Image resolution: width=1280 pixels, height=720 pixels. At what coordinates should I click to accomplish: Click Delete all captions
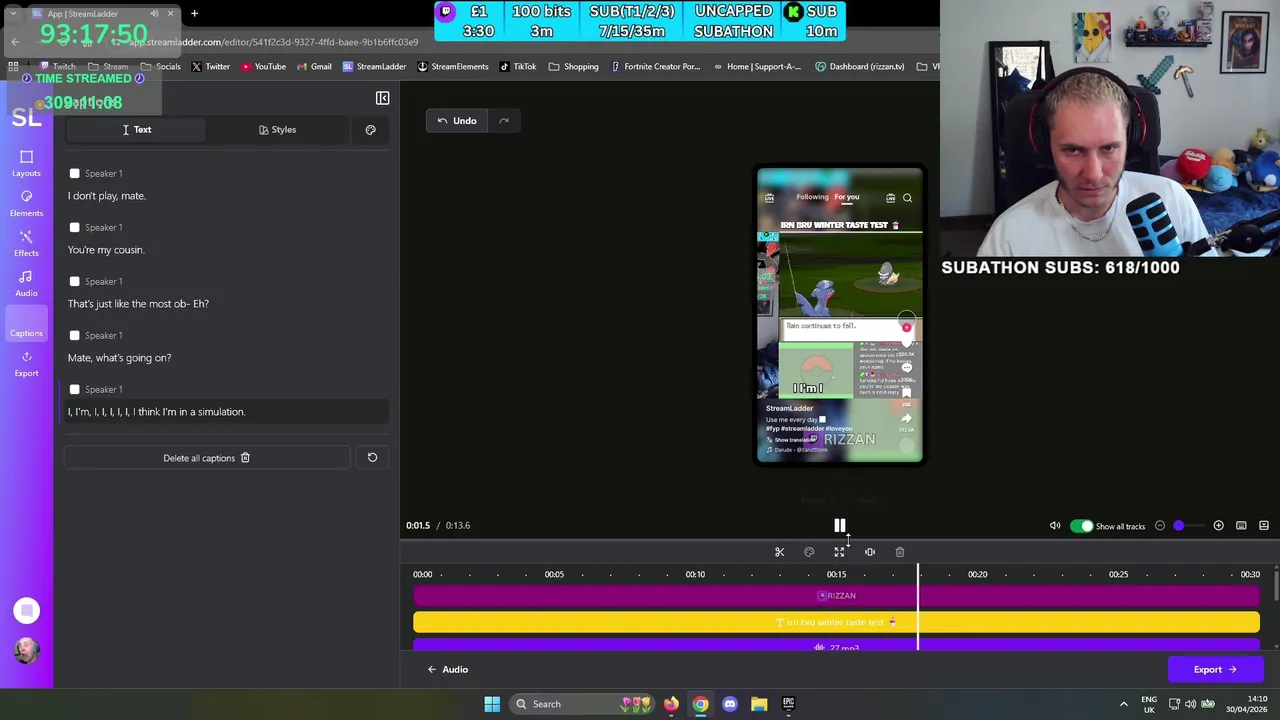coord(207,458)
